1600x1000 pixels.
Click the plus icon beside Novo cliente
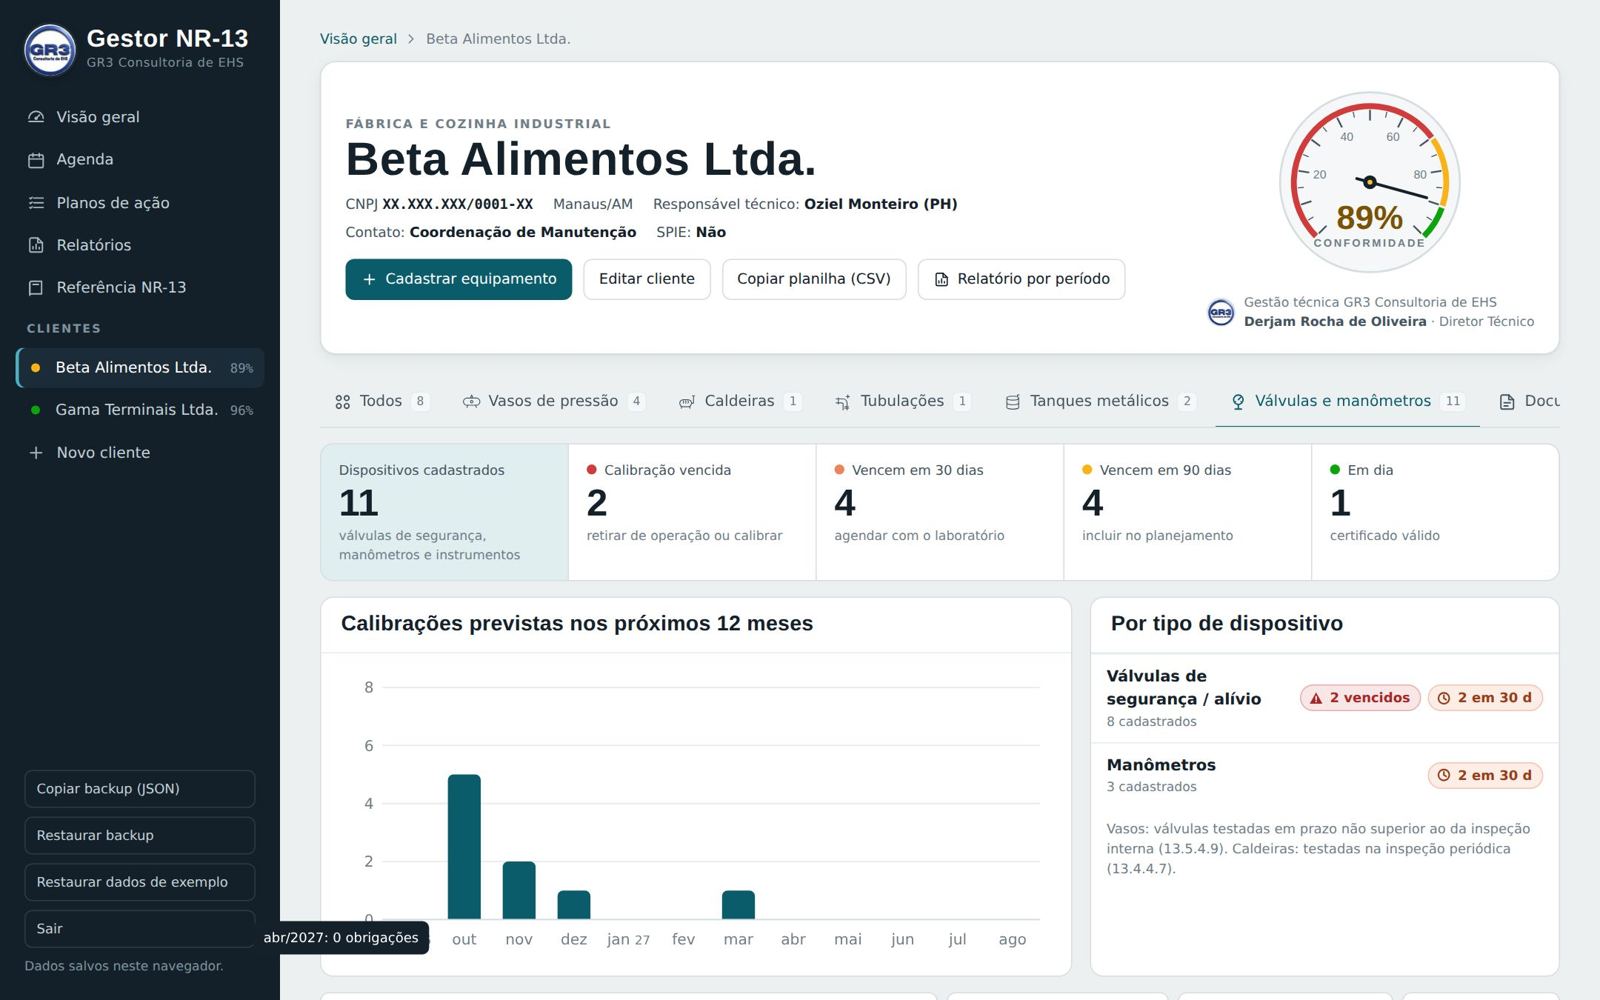point(36,453)
